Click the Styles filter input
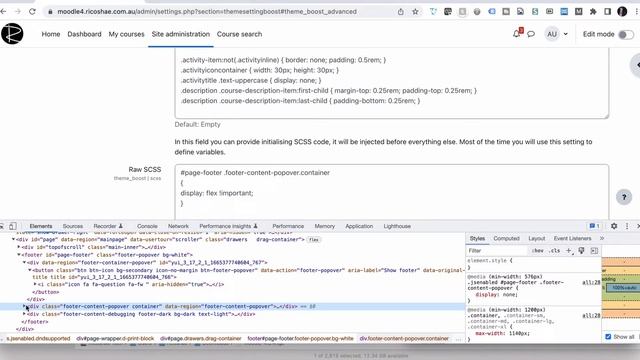The width and height of the screenshot is (640, 360). coord(497,251)
